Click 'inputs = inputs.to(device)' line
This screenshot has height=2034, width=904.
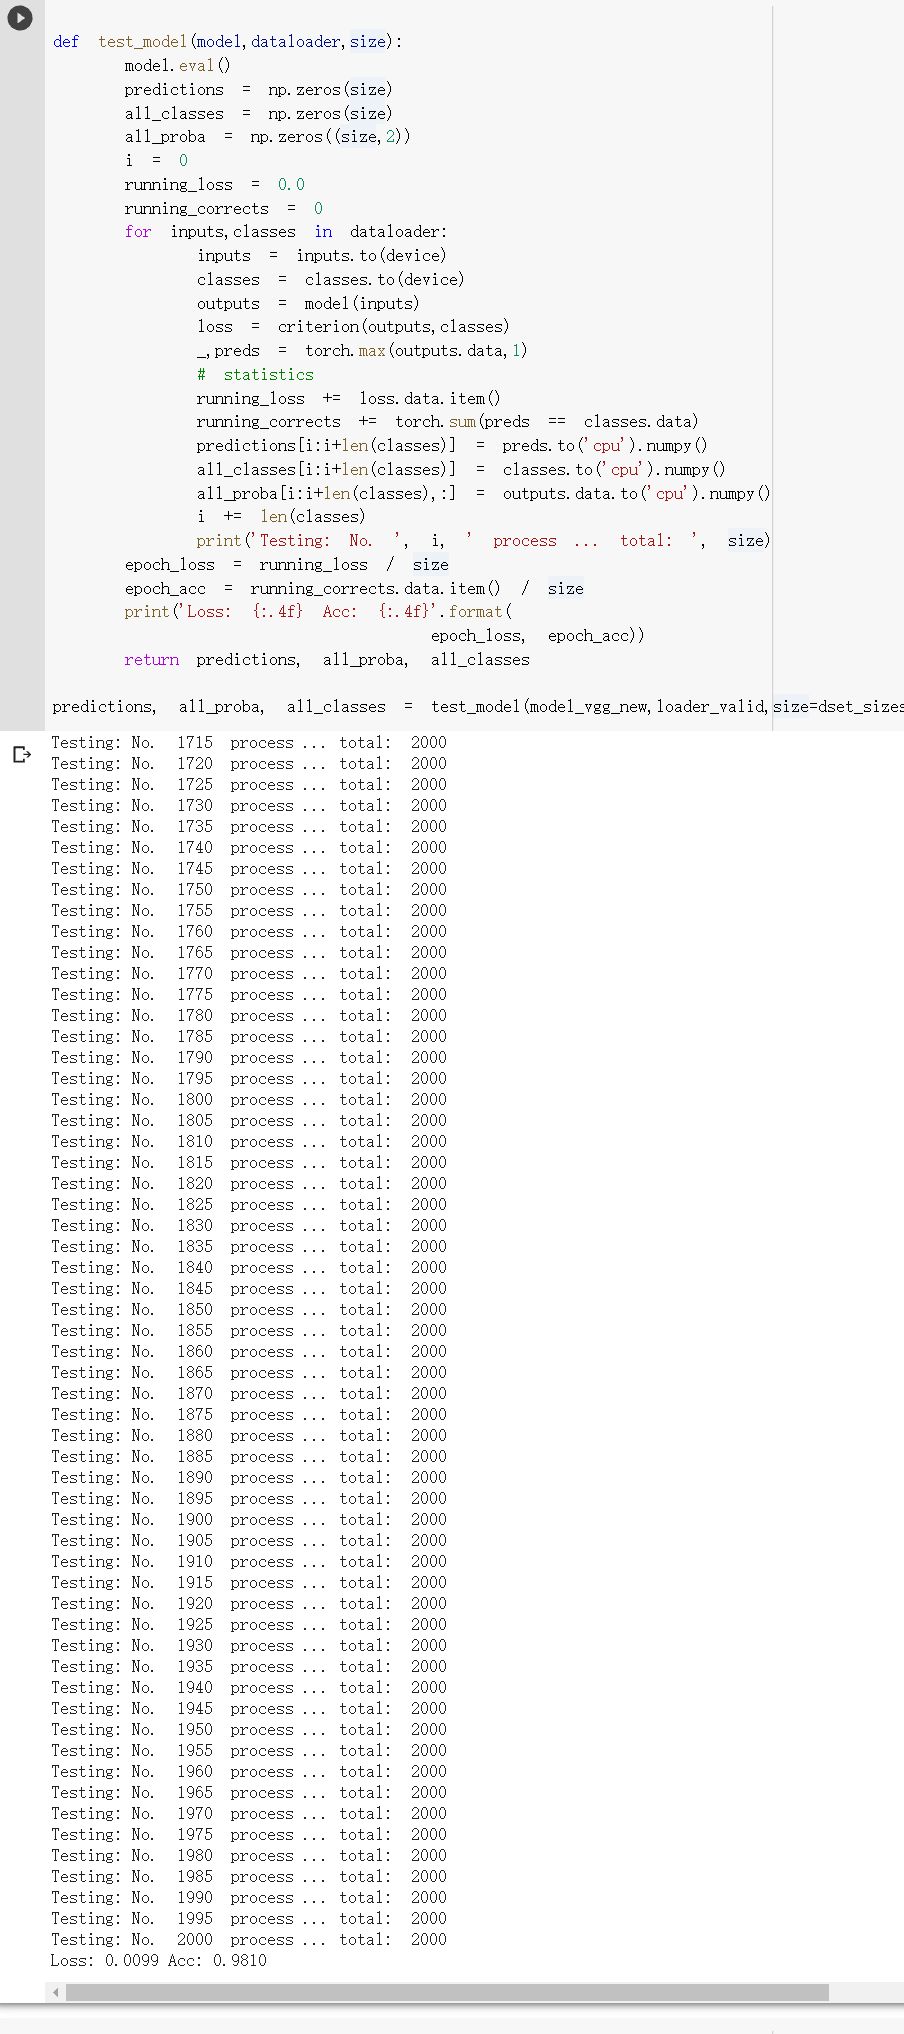coord(322,256)
